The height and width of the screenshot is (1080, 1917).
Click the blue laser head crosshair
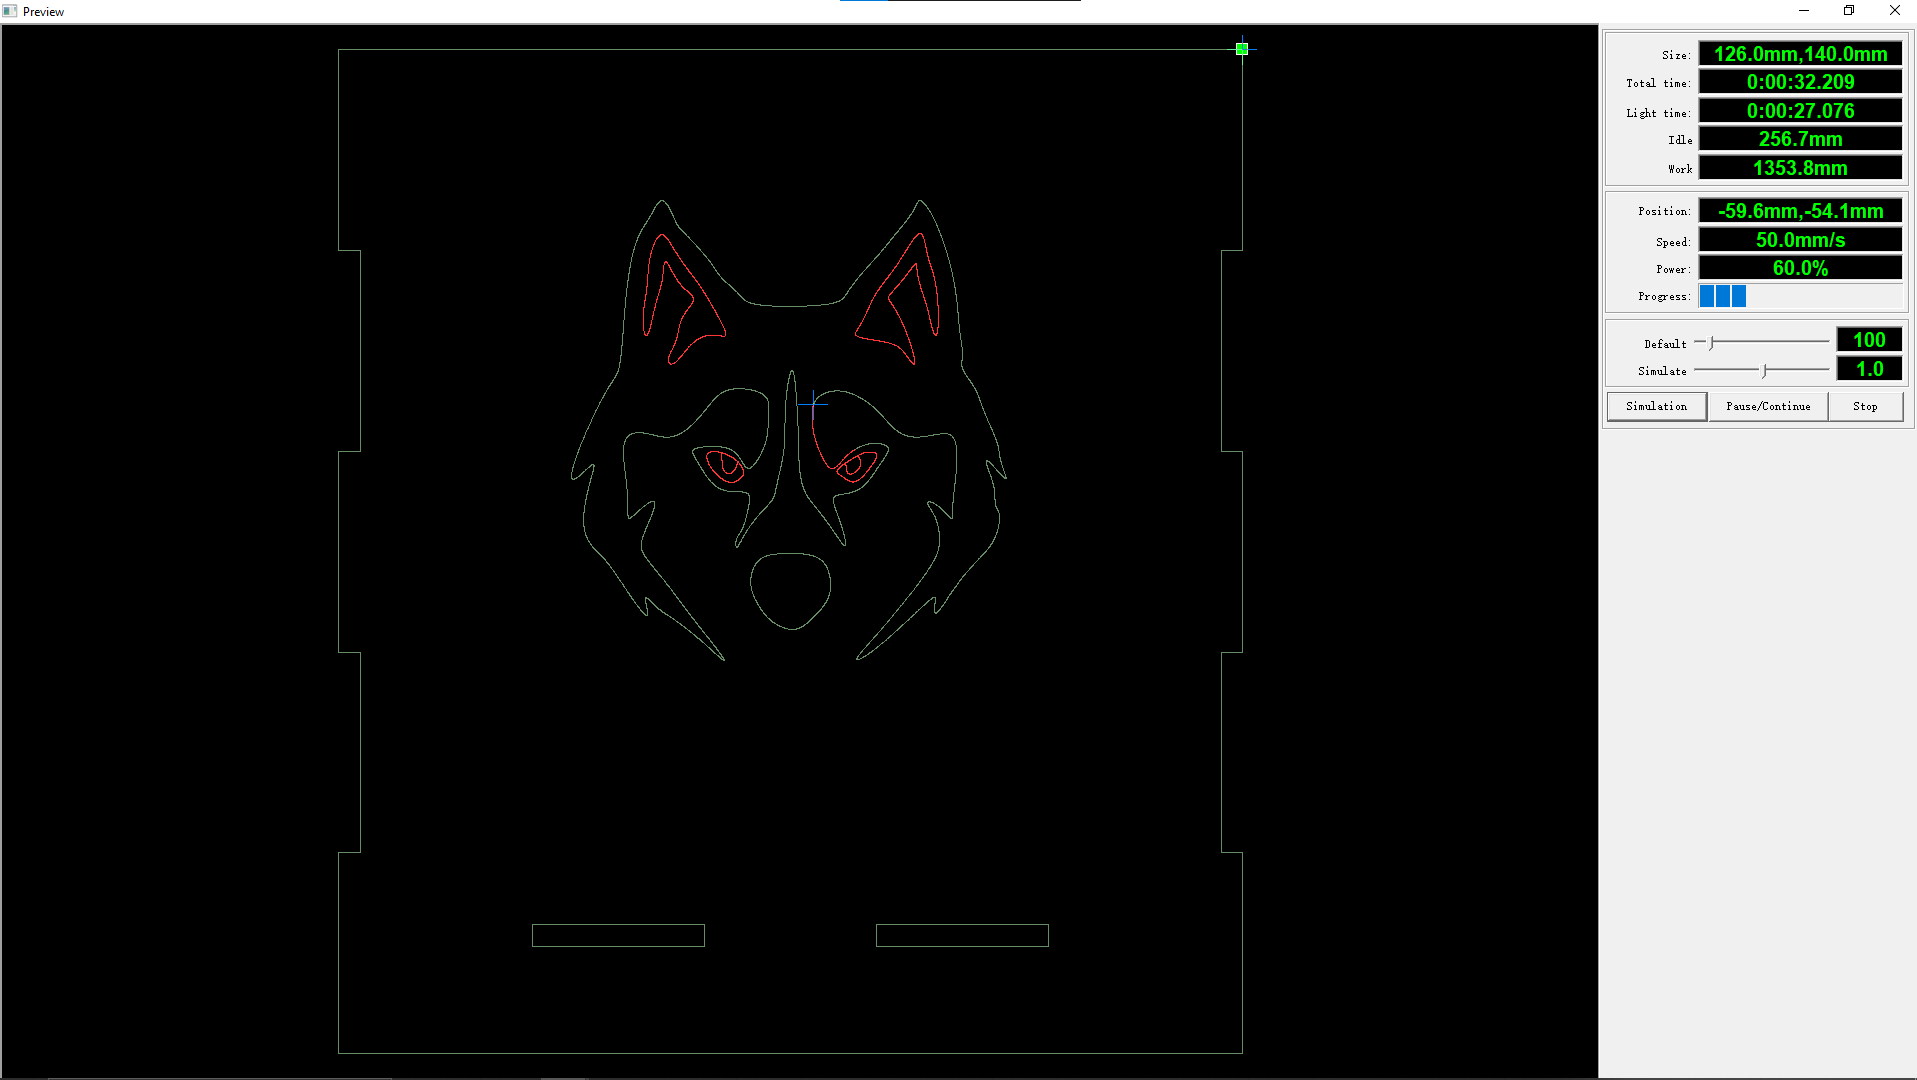coord(813,404)
